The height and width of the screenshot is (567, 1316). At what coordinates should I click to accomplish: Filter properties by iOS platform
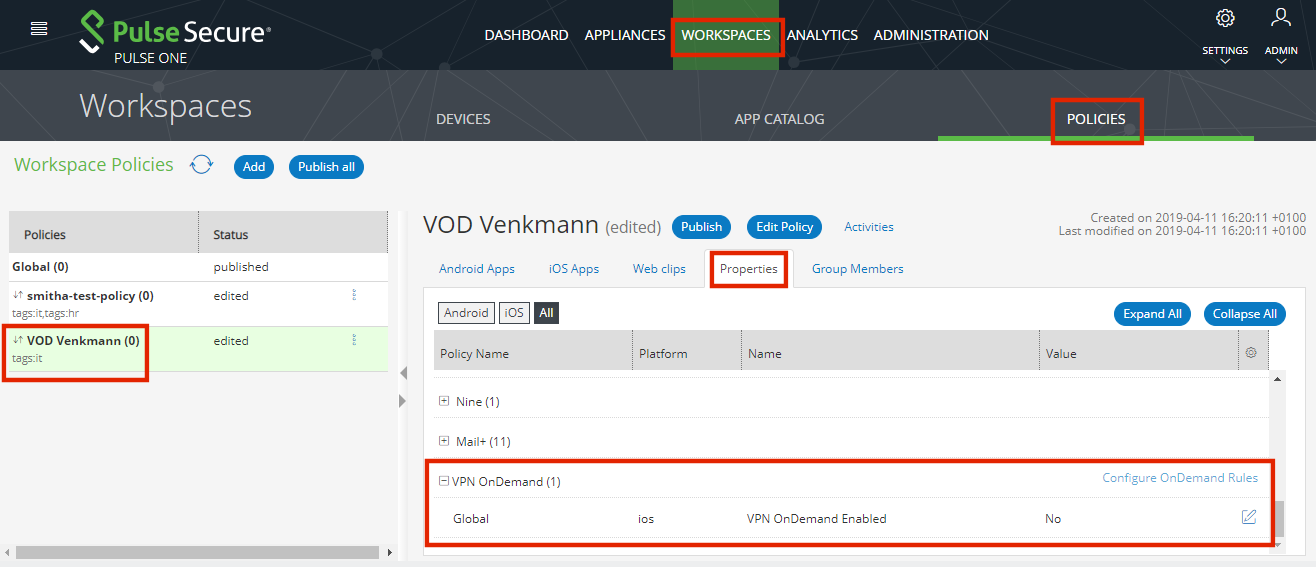click(x=514, y=313)
